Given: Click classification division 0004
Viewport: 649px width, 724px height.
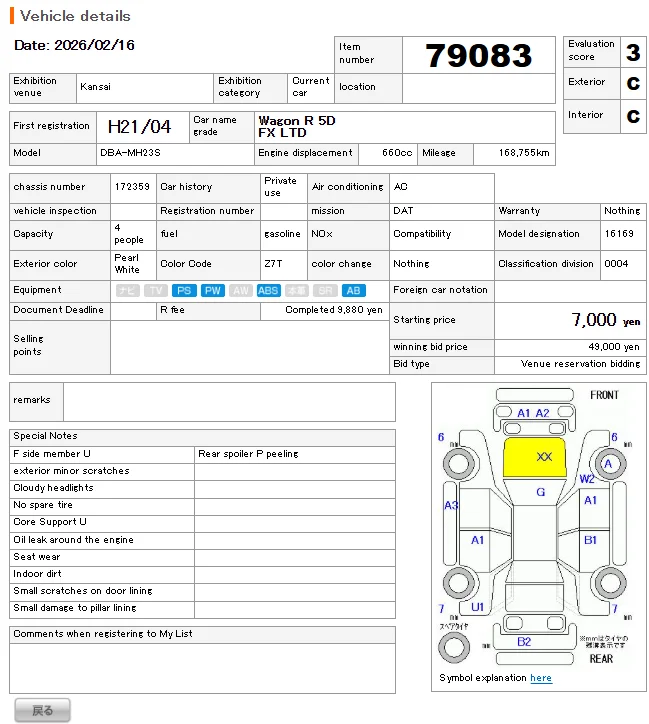Looking at the screenshot, I should tap(616, 264).
